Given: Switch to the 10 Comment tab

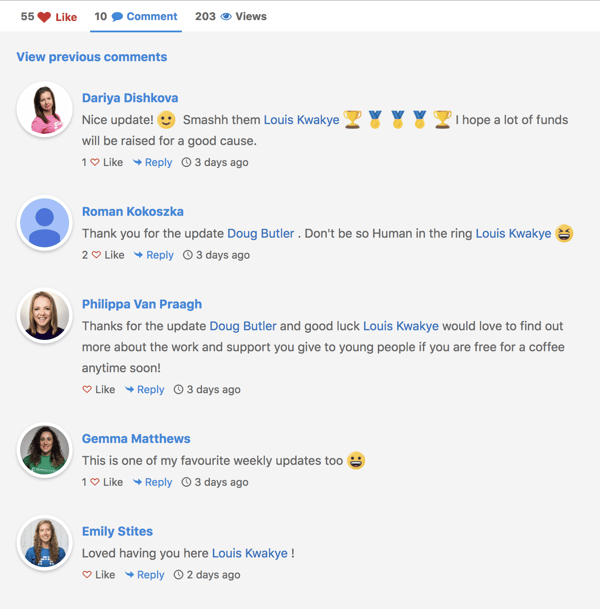Looking at the screenshot, I should (x=136, y=17).
